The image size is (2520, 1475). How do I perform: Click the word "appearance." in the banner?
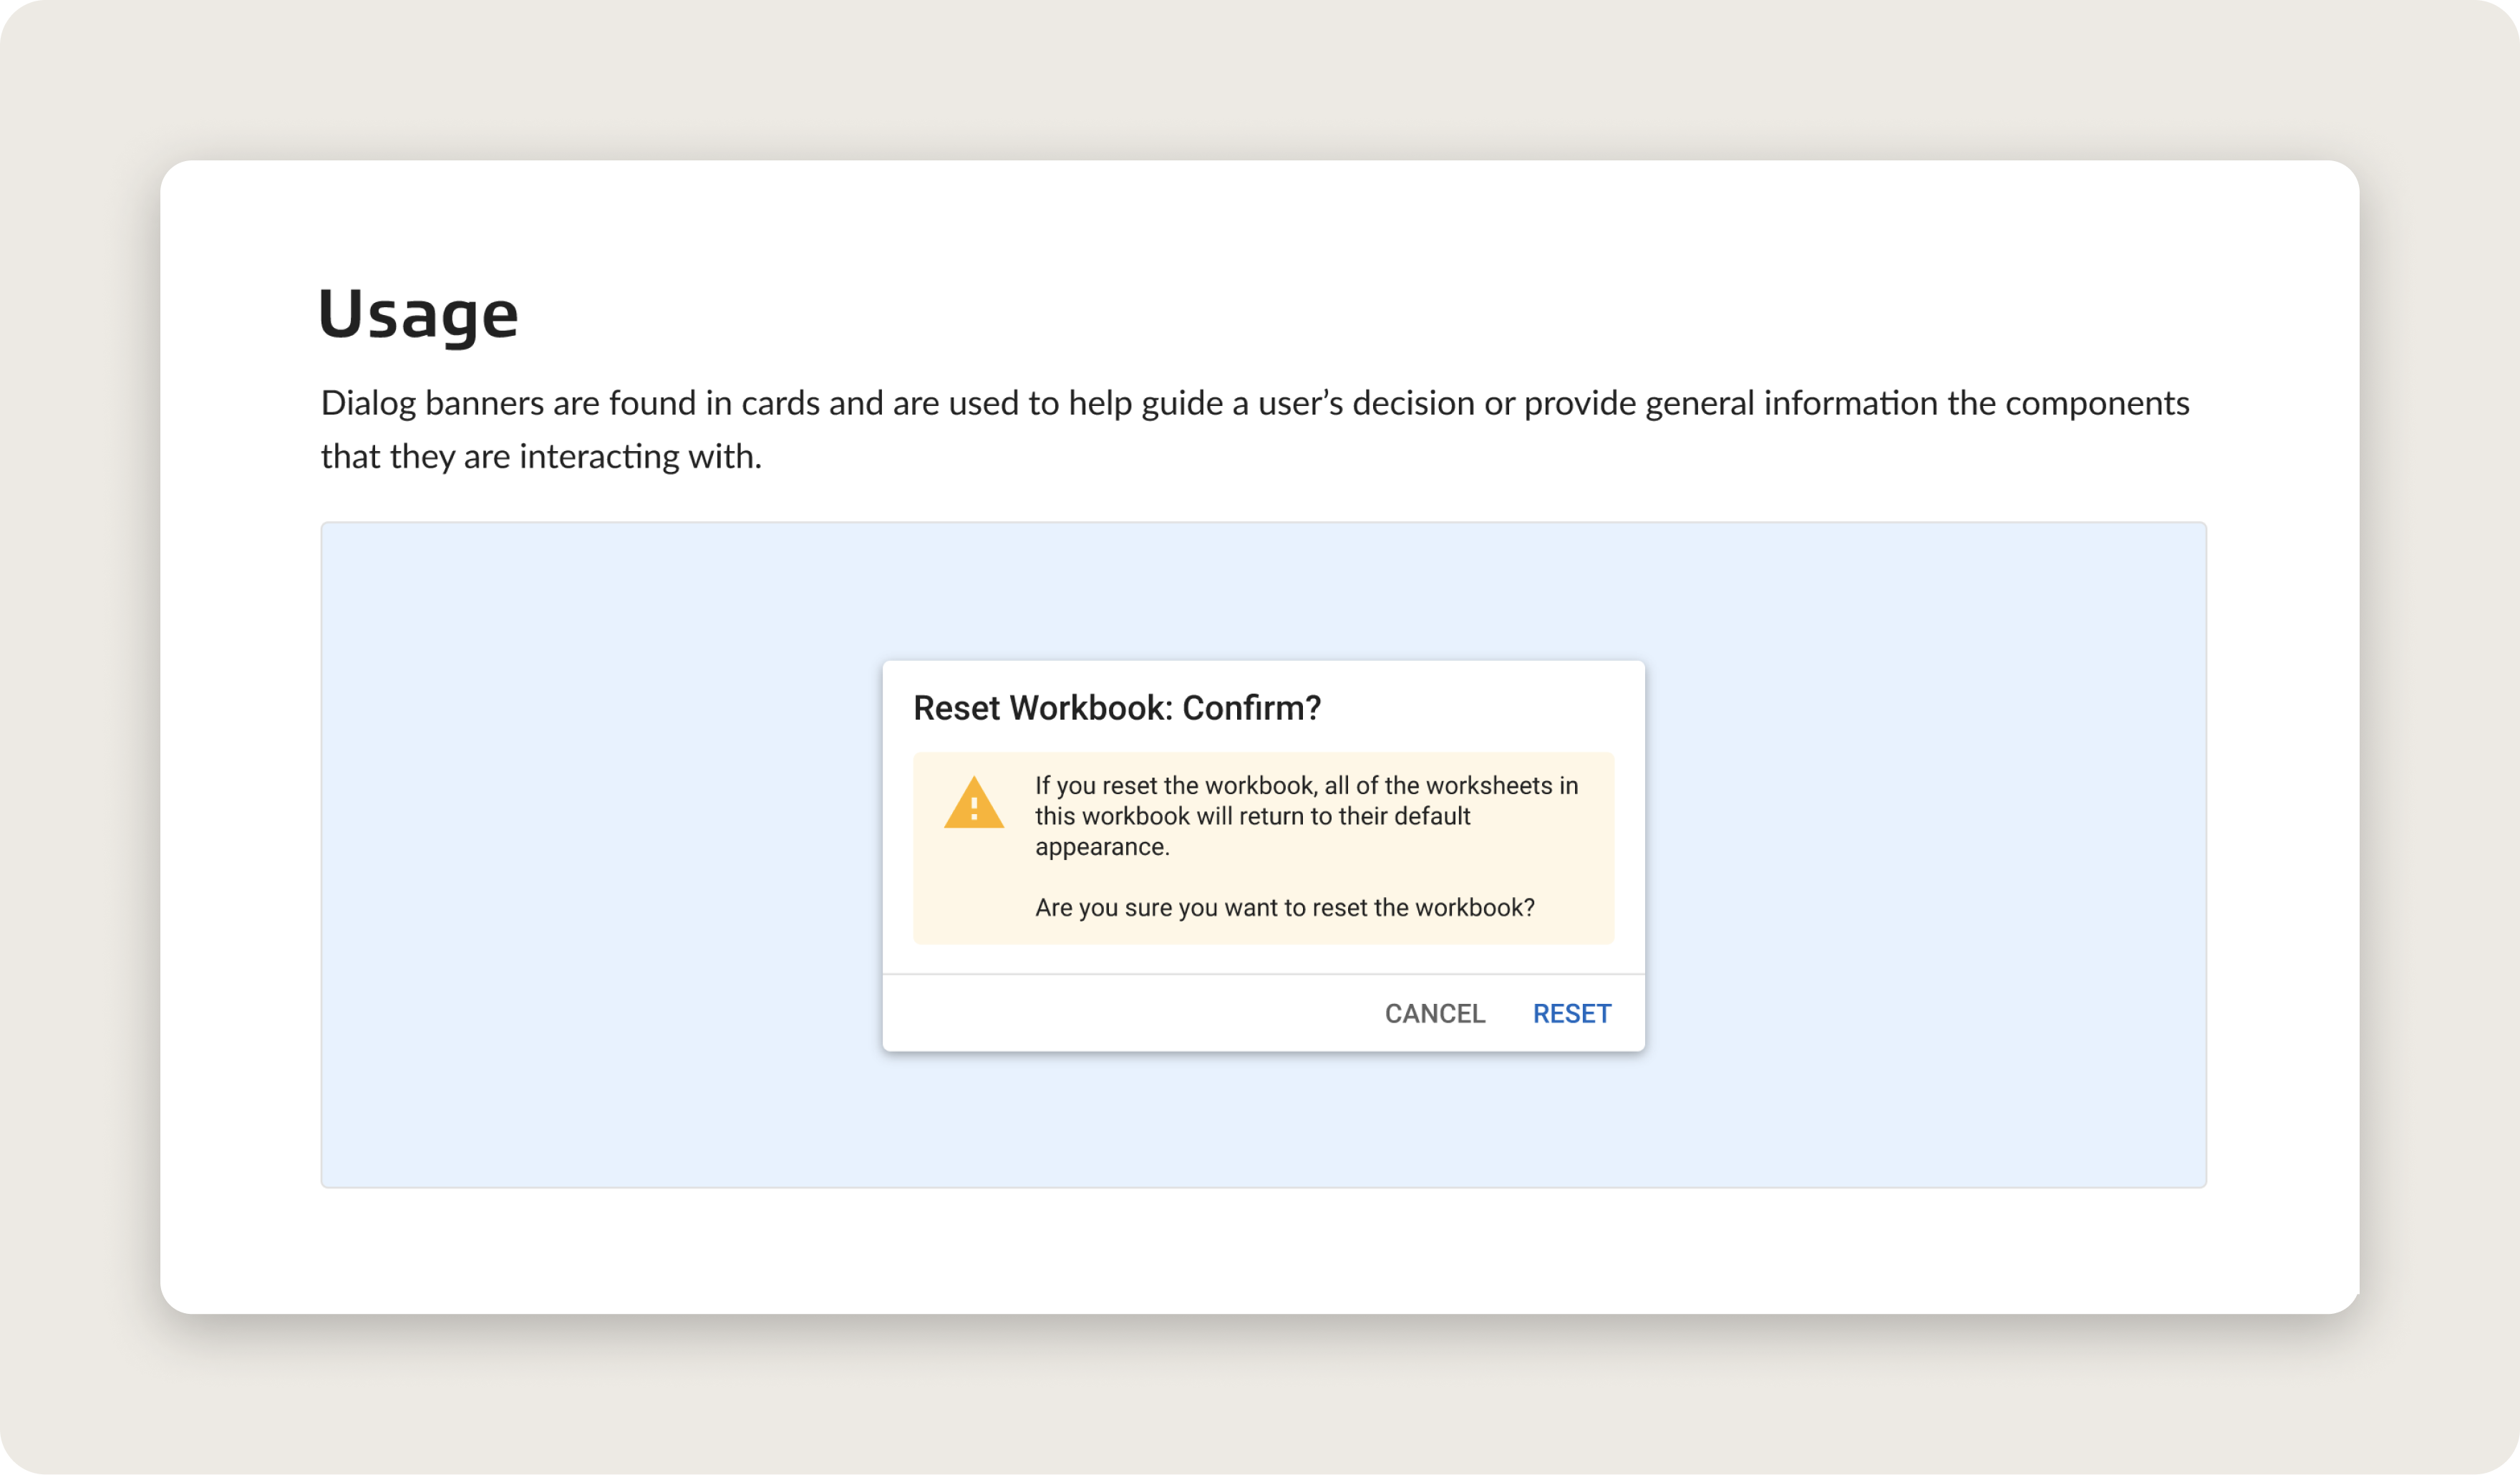point(1102,847)
